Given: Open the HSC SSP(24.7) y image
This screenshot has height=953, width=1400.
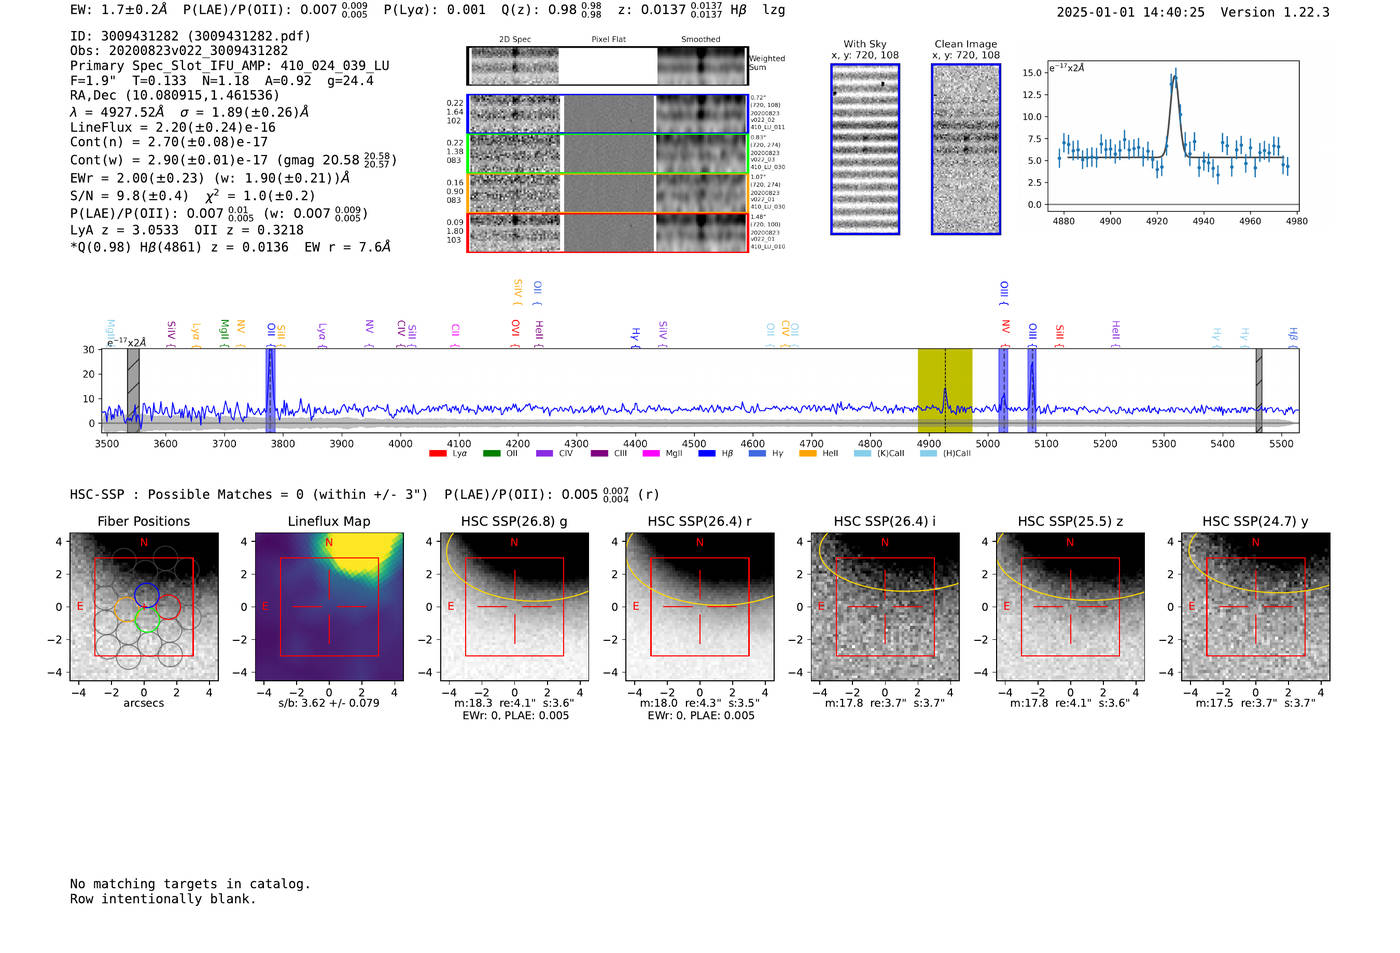Looking at the screenshot, I should click(1256, 607).
